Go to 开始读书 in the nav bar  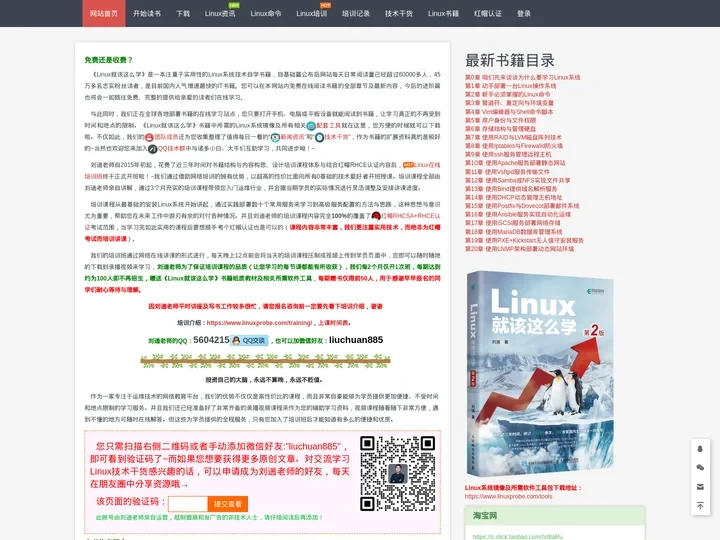pos(147,13)
